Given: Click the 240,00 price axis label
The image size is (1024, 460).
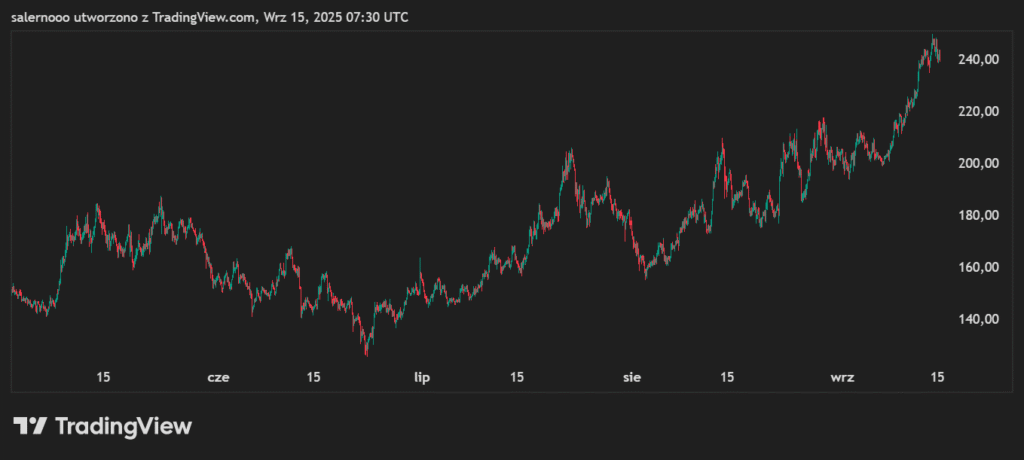Looking at the screenshot, I should click(x=977, y=60).
